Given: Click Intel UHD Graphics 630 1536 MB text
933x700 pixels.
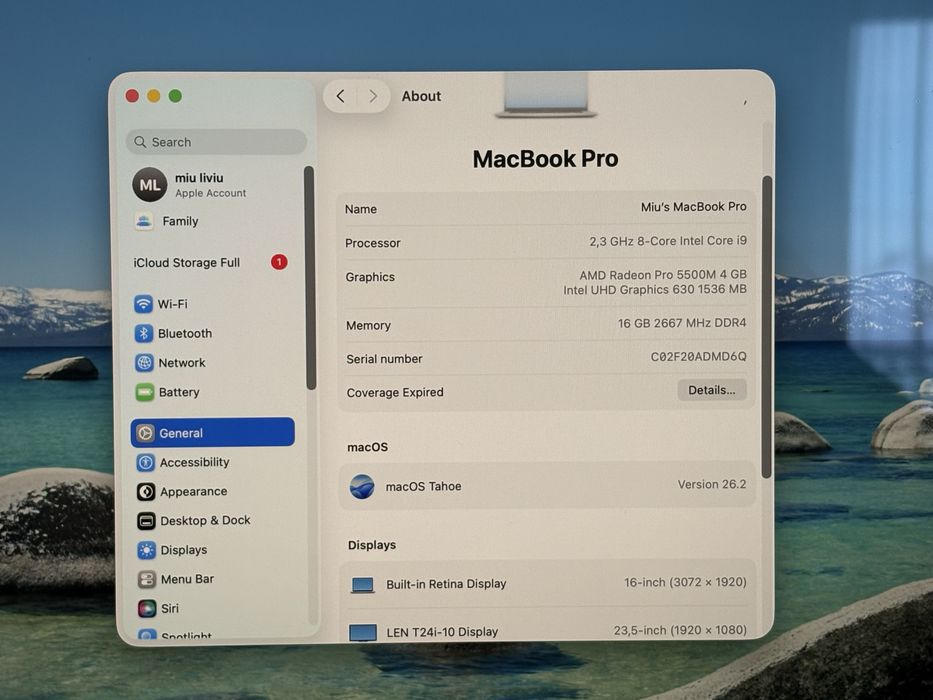Looking at the screenshot, I should tap(655, 289).
